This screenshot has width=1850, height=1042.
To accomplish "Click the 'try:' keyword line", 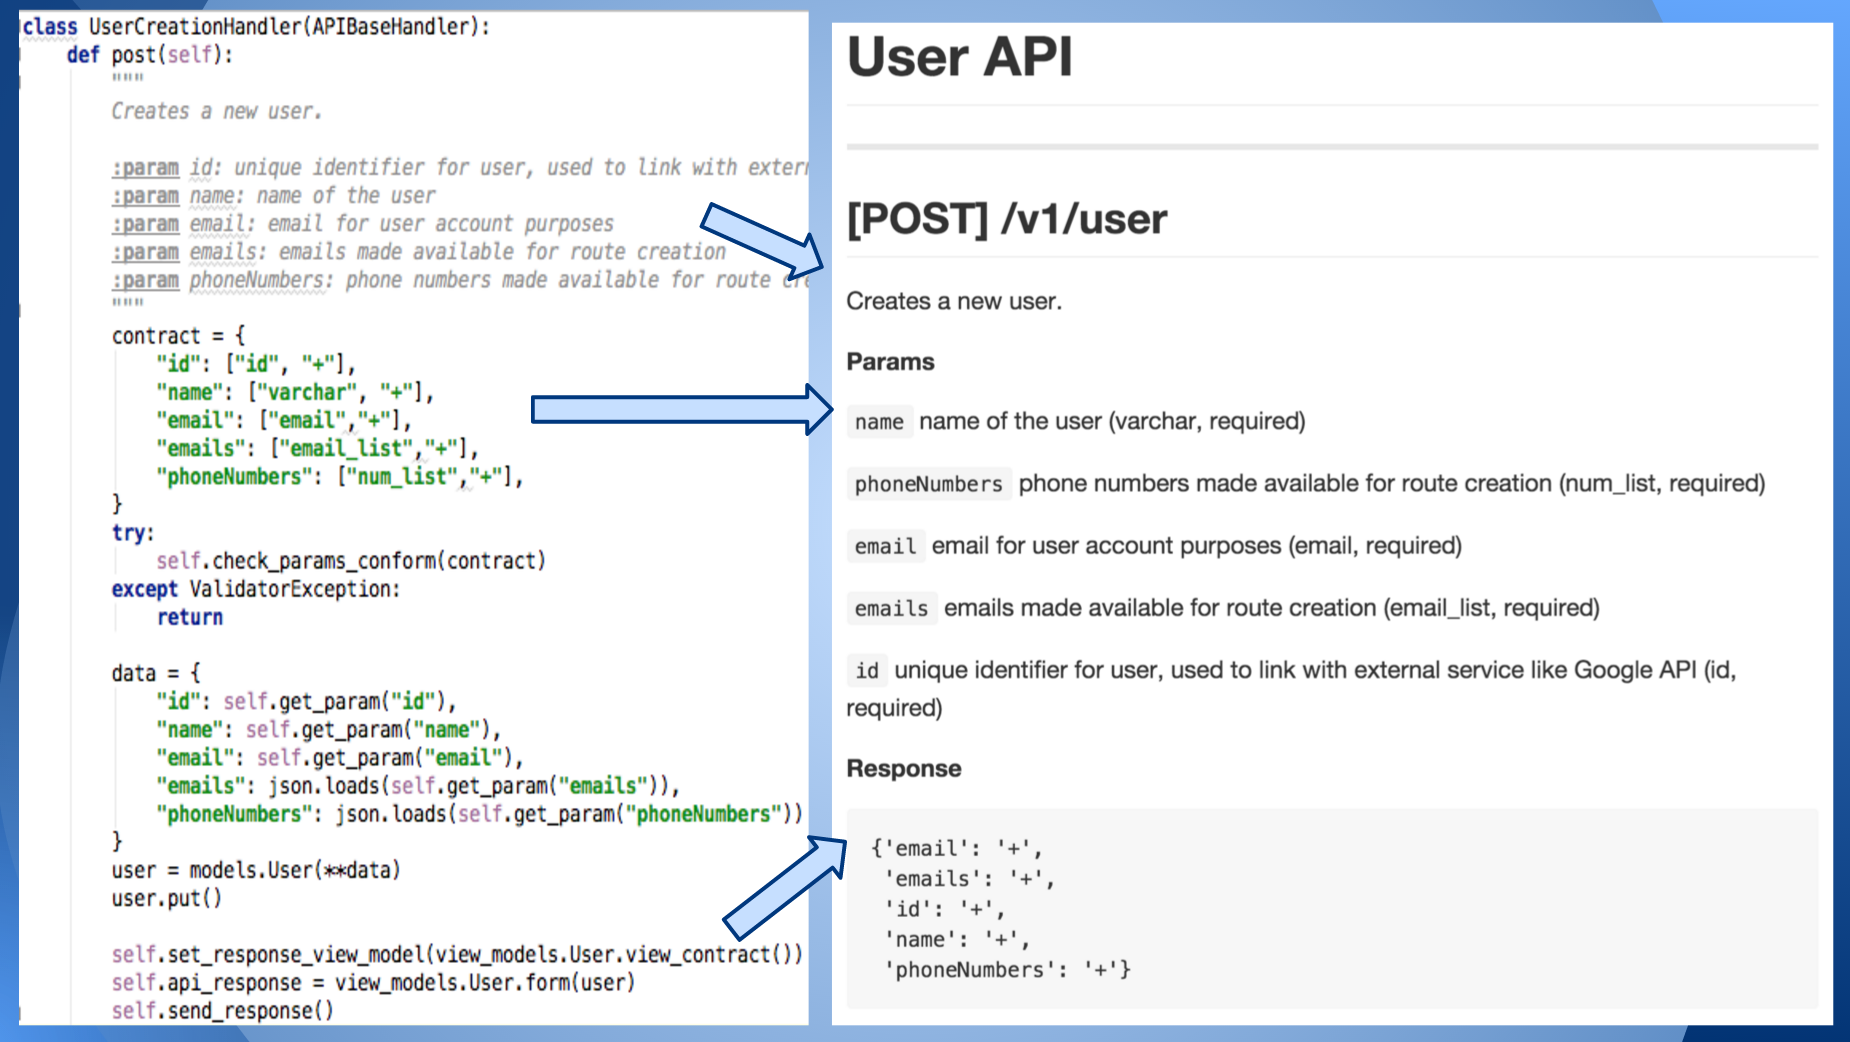I will coord(133,532).
